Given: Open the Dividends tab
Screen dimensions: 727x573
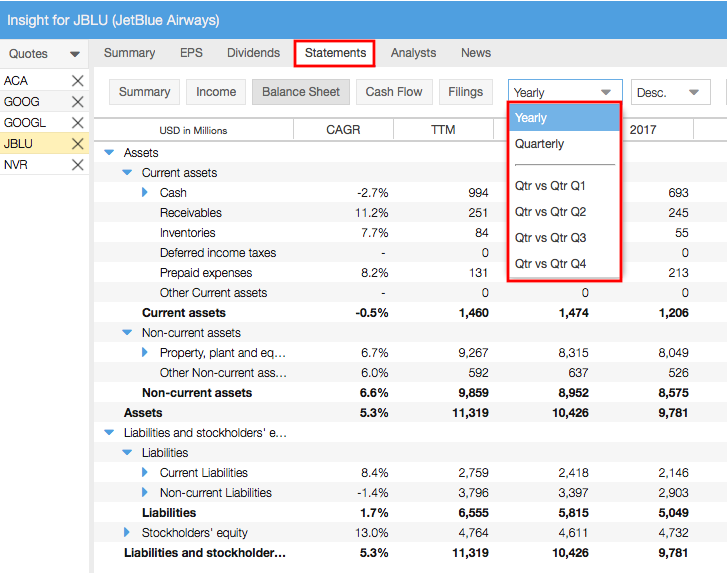Looking at the screenshot, I should click(253, 53).
